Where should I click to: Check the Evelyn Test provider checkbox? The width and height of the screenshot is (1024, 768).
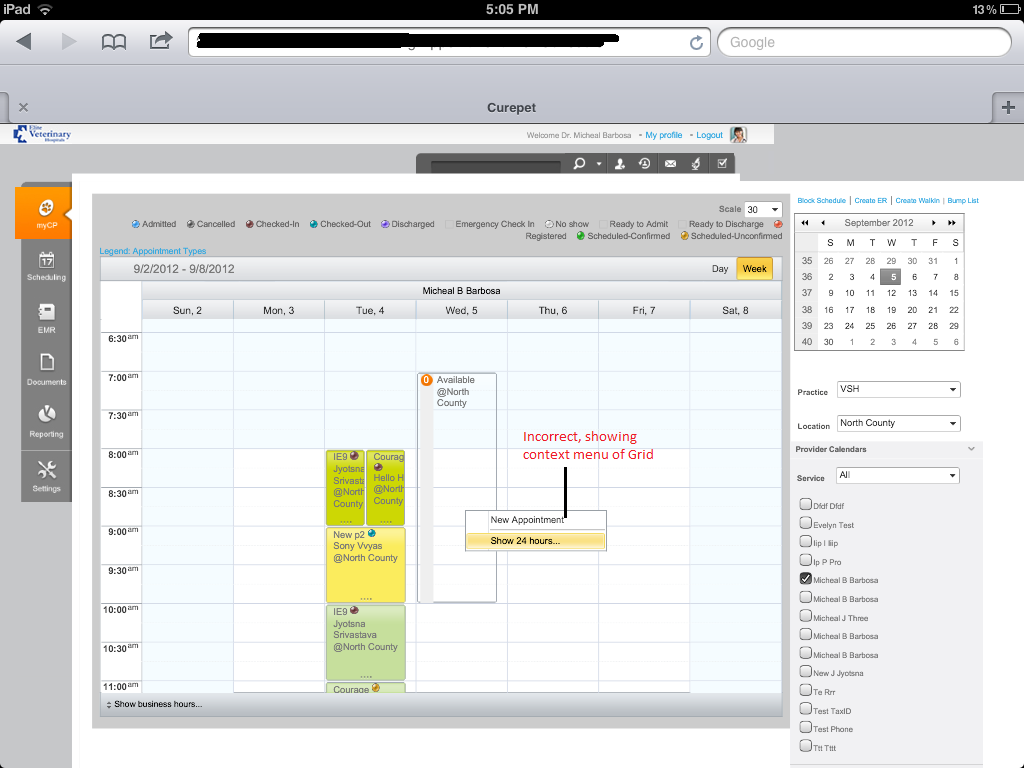(805, 523)
